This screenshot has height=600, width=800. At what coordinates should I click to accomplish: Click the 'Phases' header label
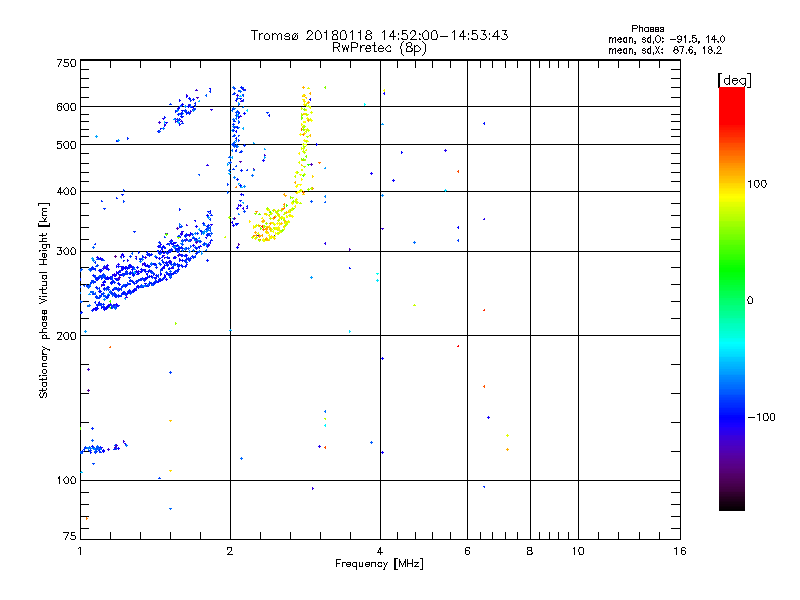[647, 29]
